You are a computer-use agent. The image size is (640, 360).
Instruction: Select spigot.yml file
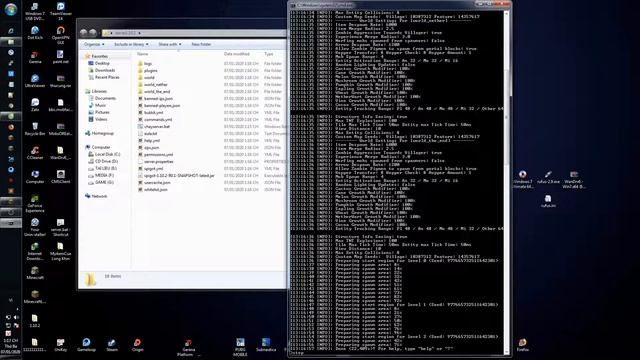tap(150, 169)
